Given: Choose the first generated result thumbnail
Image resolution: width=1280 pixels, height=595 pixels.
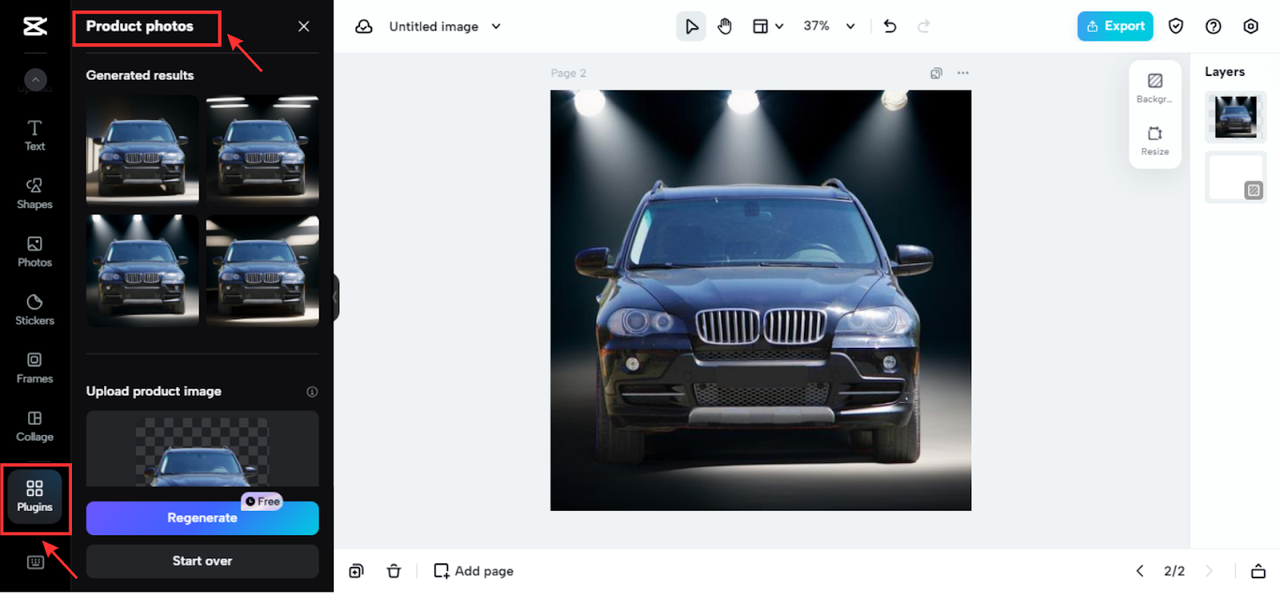Looking at the screenshot, I should 142,149.
